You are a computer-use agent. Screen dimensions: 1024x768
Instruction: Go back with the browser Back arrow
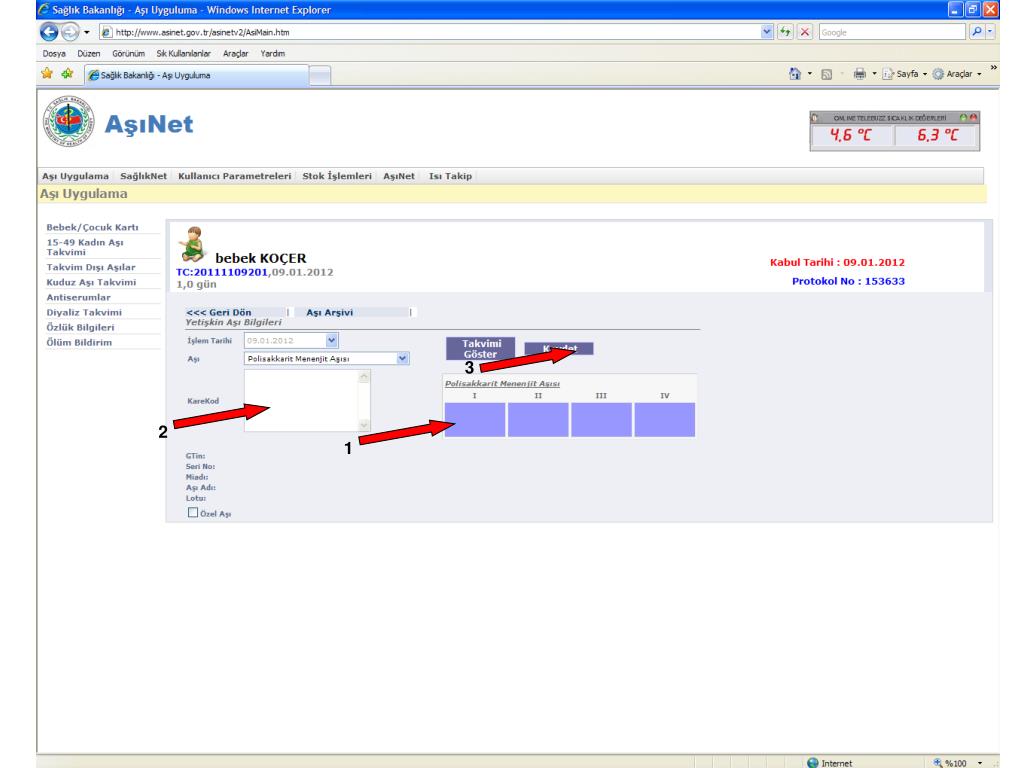[x=49, y=31]
